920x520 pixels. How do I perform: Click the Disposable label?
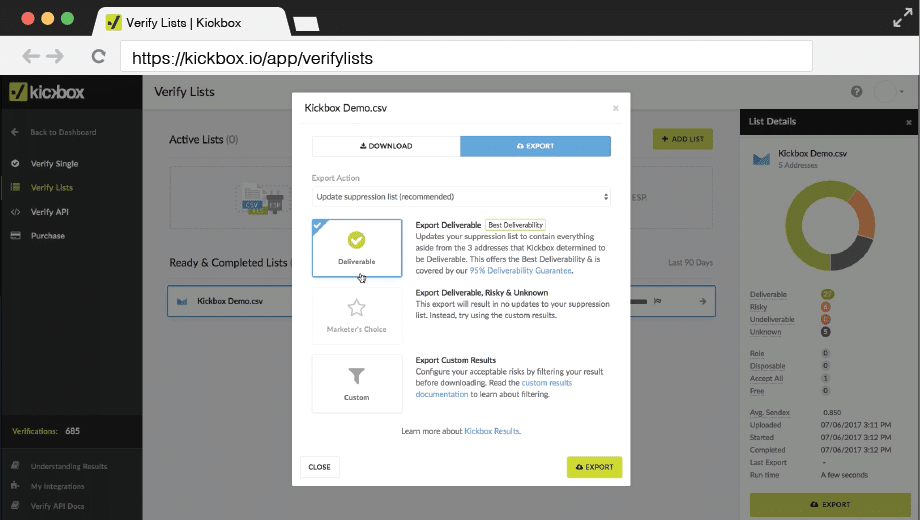click(x=767, y=366)
